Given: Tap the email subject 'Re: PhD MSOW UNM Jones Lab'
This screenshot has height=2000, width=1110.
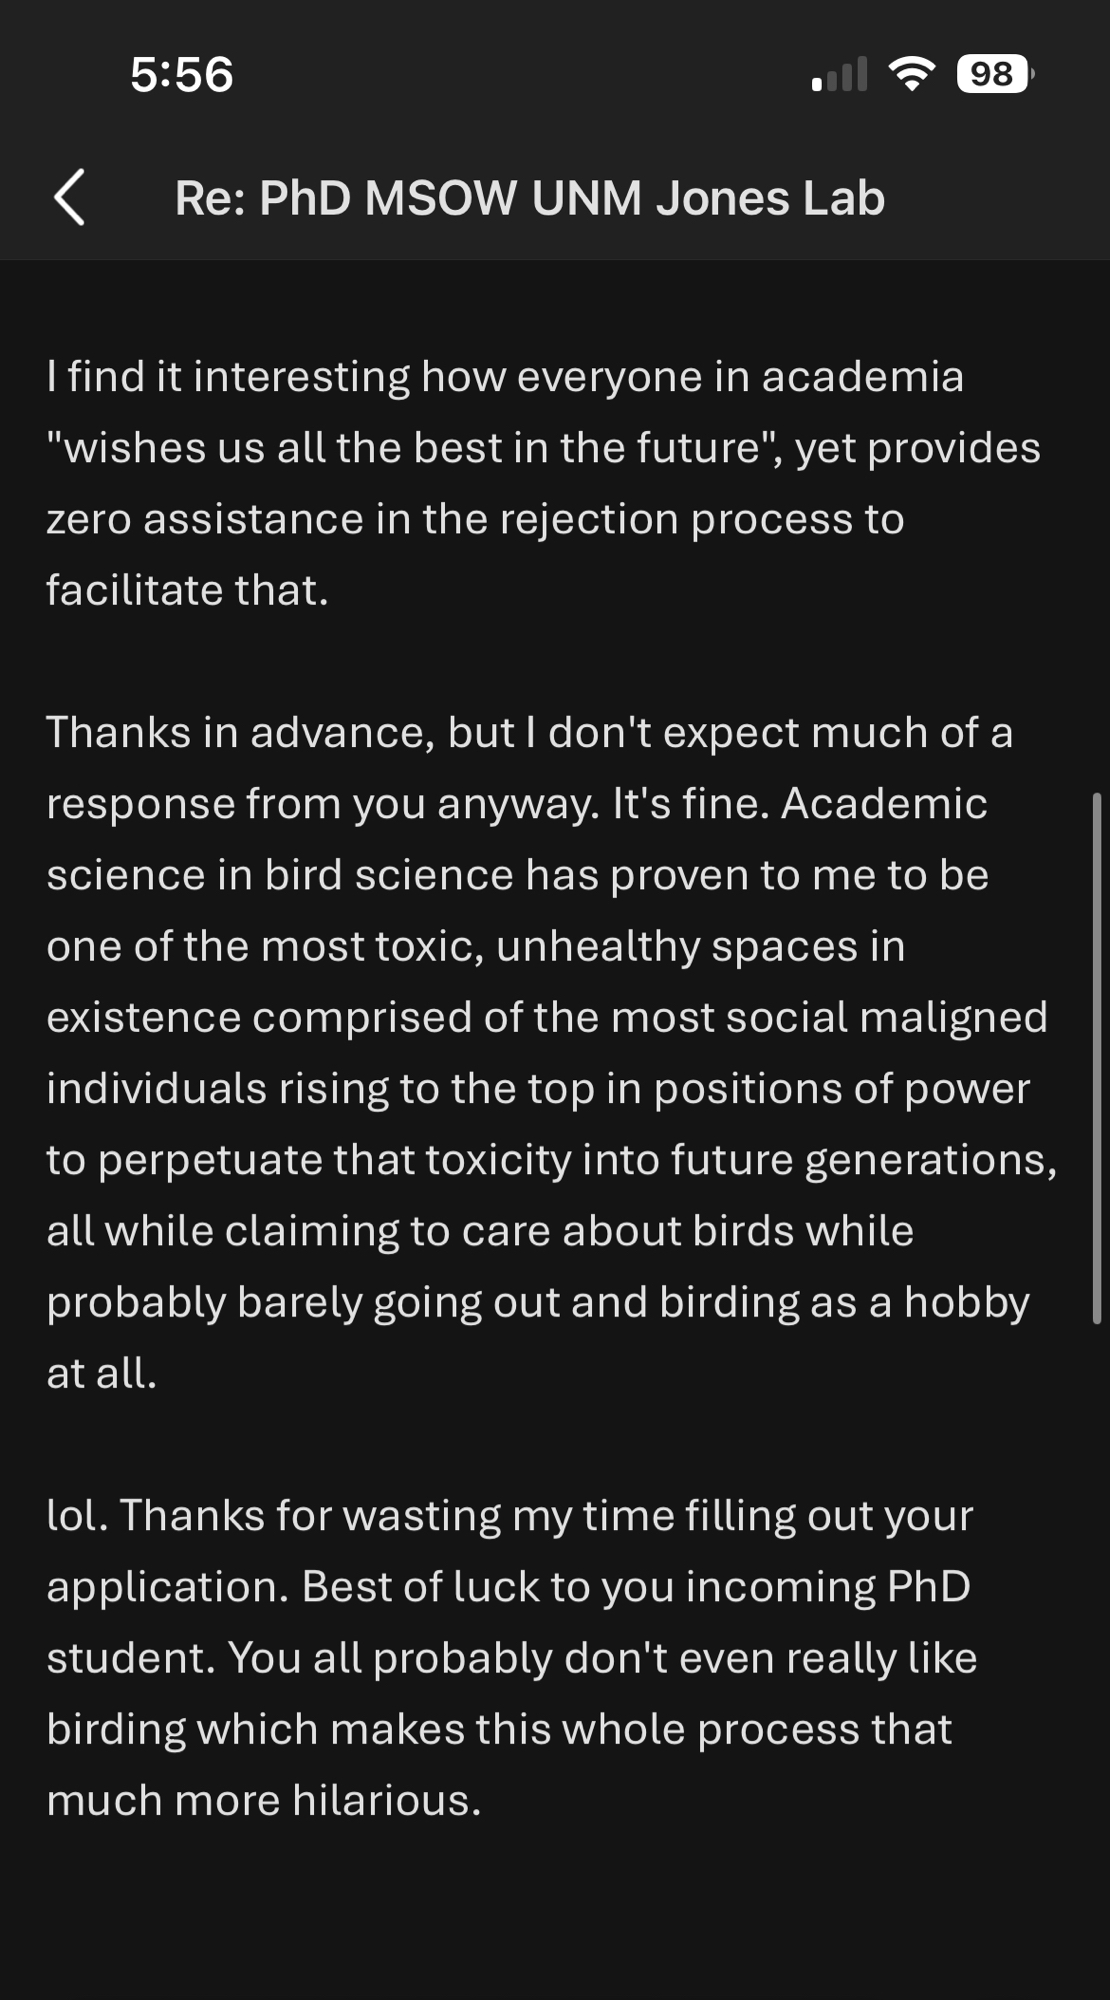Looking at the screenshot, I should [x=529, y=198].
